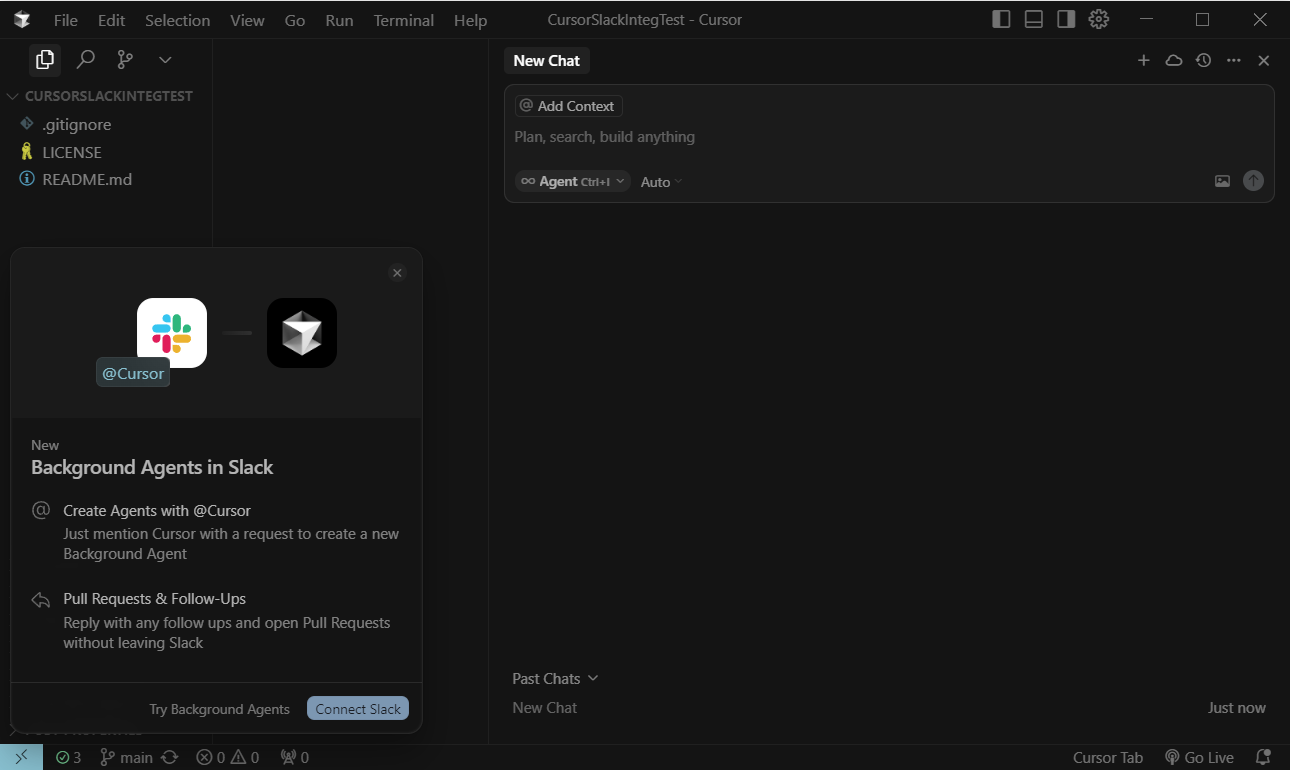Screen dimensions: 1290x770
Task: Start a new chat with the plus icon
Action: pyautogui.click(x=1143, y=60)
